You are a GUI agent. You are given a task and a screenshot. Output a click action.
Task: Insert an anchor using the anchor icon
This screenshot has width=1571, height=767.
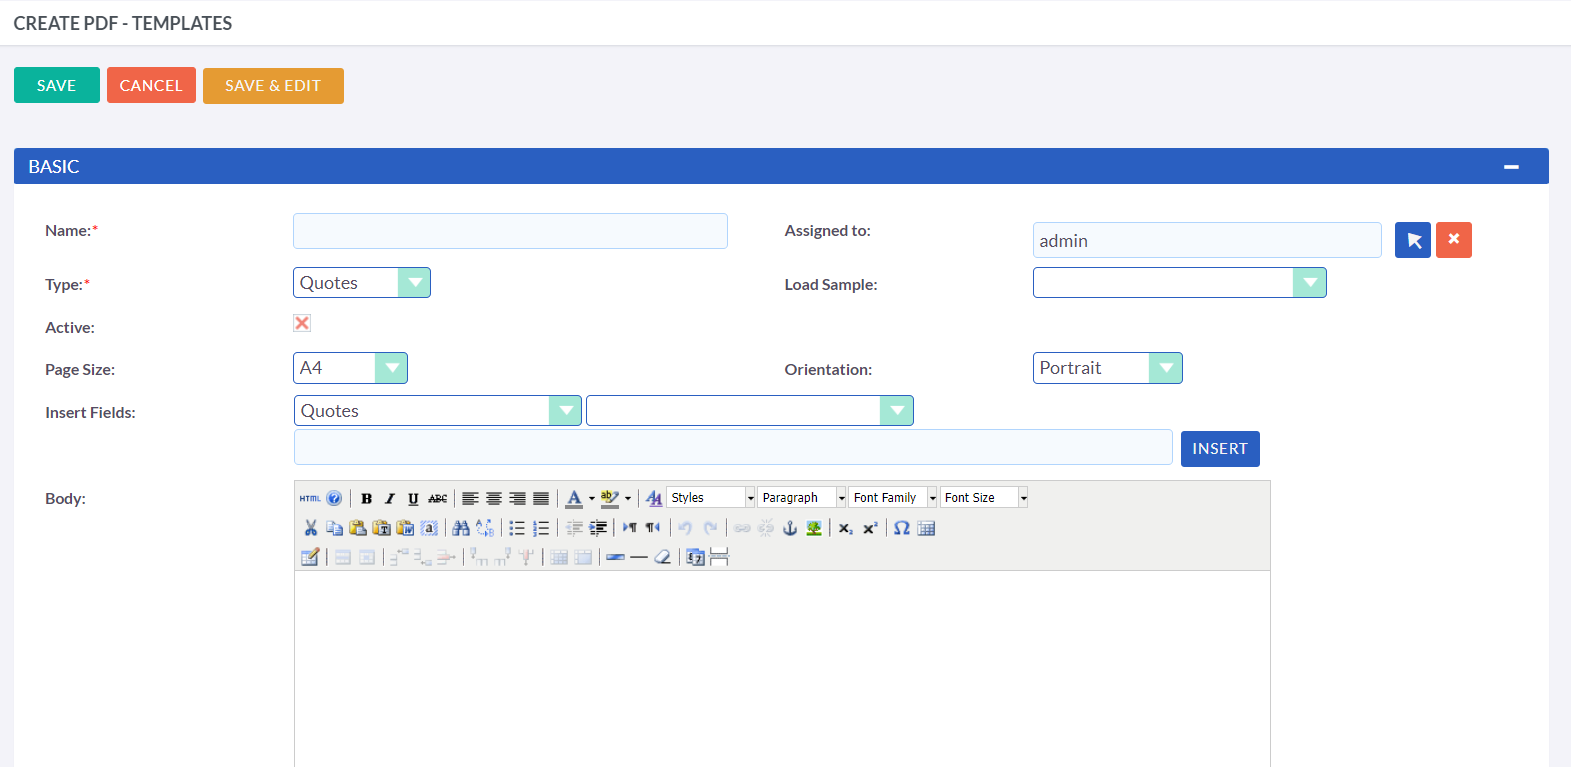tap(790, 528)
